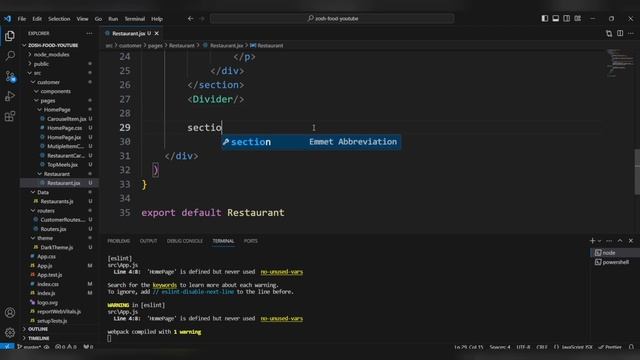
Task: Collapse the customer folder
Action: click(48, 82)
